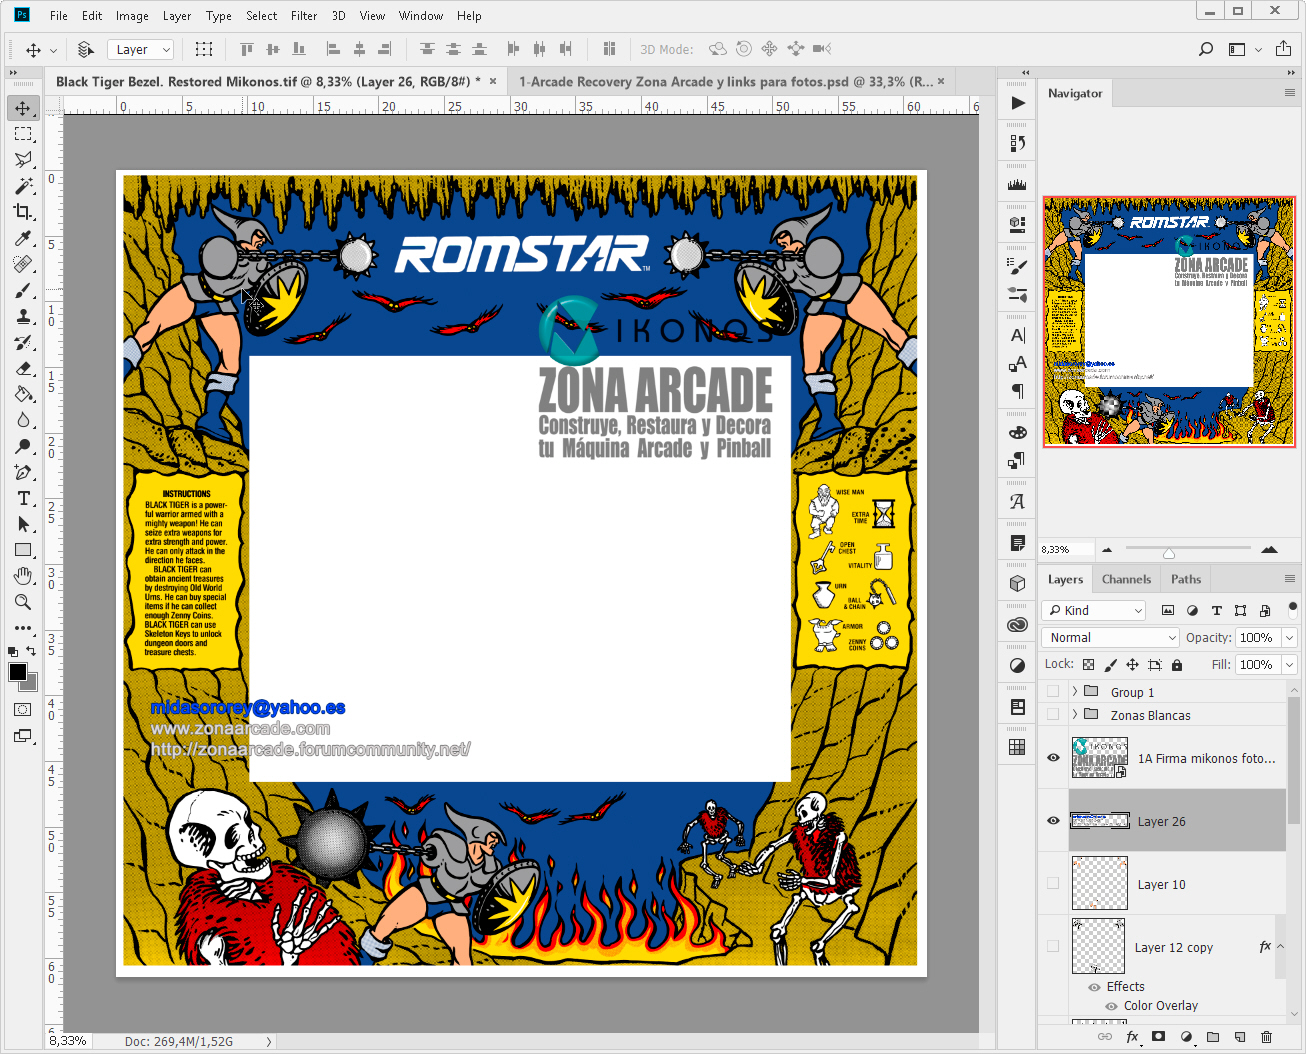Screen dimensions: 1306x1054
Task: Select the Lasso tool
Action: 23,159
